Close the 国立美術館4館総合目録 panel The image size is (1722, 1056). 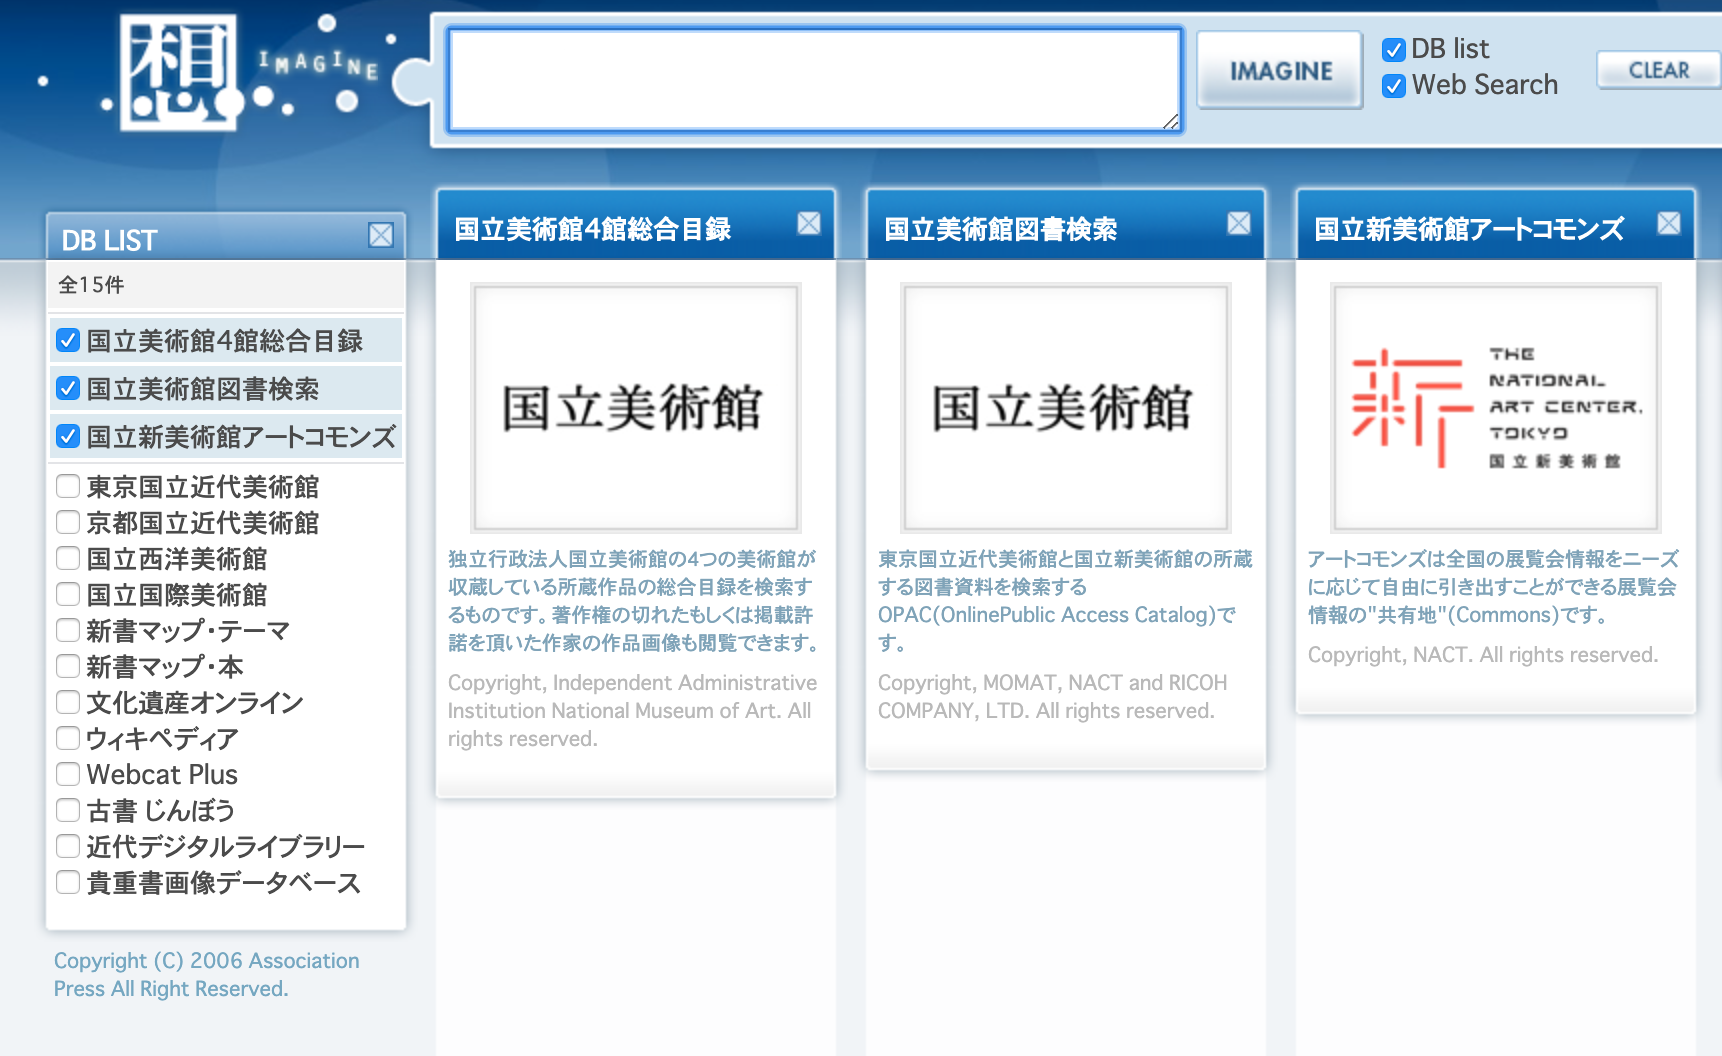coord(809,223)
